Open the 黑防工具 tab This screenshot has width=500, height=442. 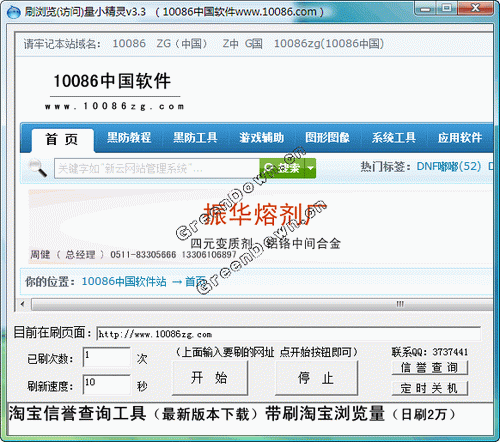click(195, 137)
